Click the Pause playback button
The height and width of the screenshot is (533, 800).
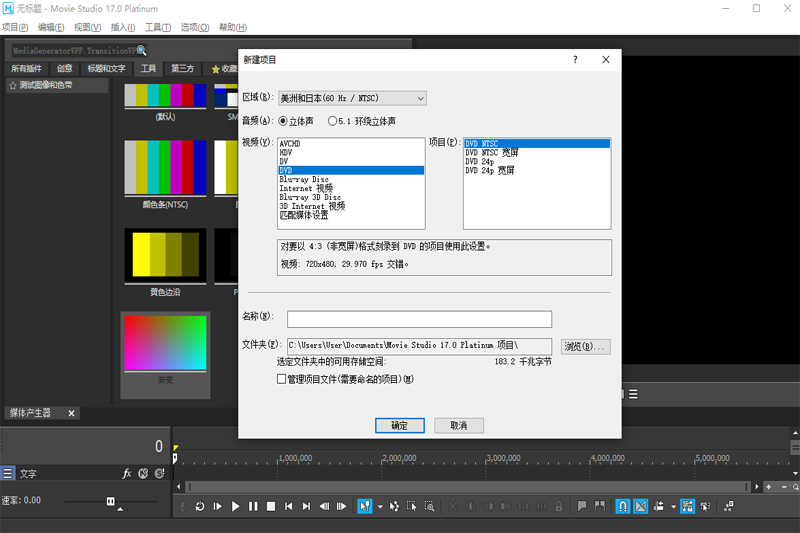254,507
